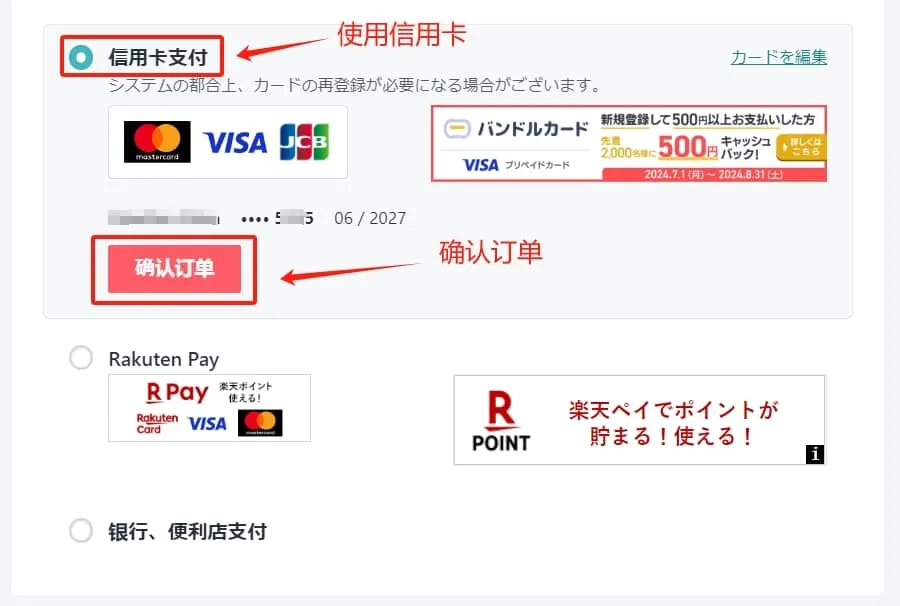Click the VISA logo in credit card box
The height and width of the screenshot is (606, 900).
235,143
